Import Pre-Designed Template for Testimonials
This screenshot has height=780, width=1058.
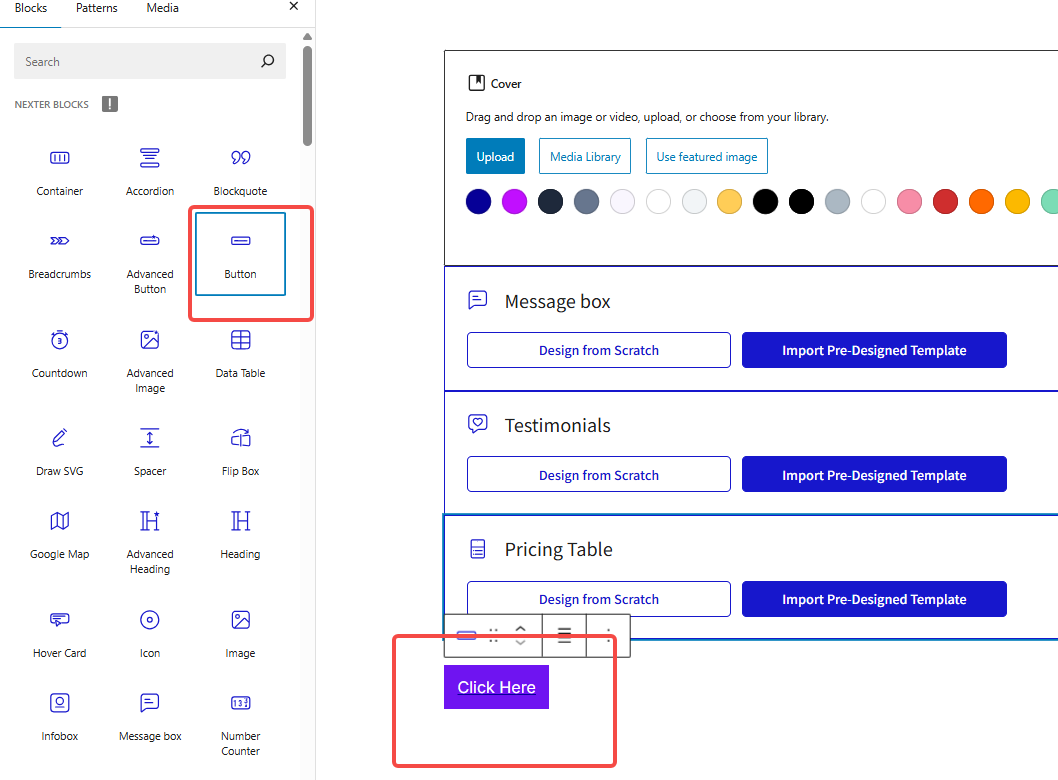(x=874, y=475)
